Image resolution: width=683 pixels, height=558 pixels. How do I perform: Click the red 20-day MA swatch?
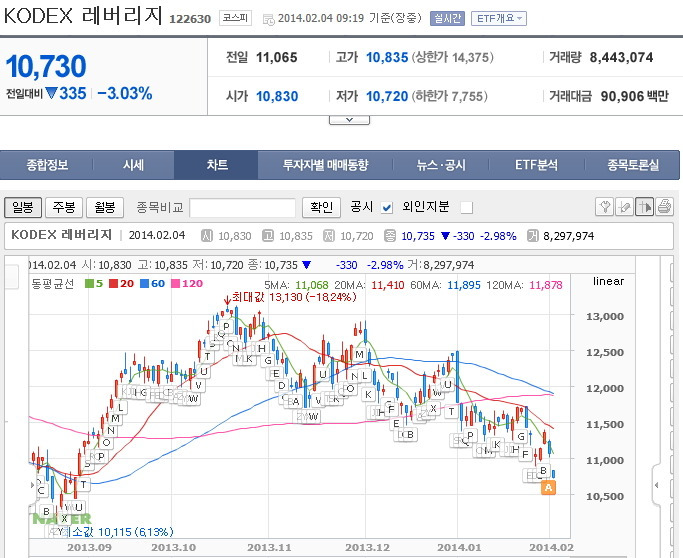114,284
